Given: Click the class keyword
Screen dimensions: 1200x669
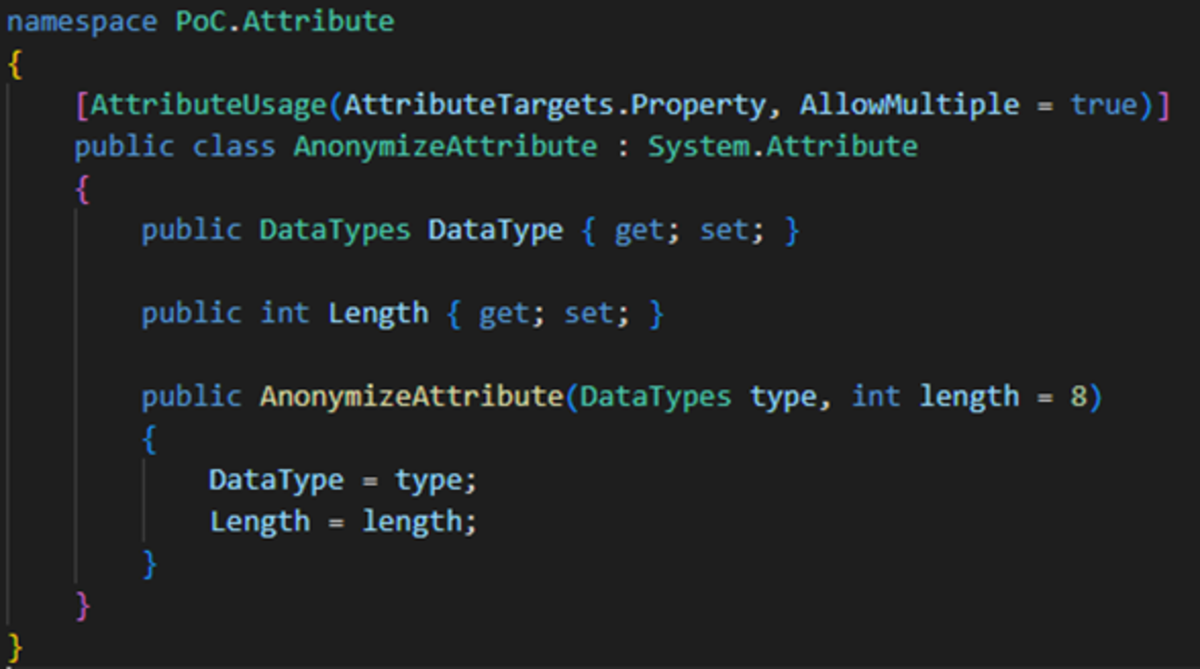Looking at the screenshot, I should pos(233,147).
